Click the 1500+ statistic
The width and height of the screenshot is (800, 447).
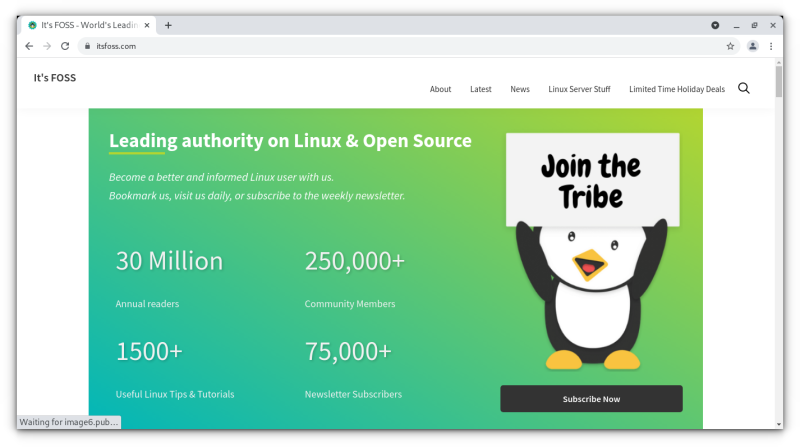click(x=149, y=351)
